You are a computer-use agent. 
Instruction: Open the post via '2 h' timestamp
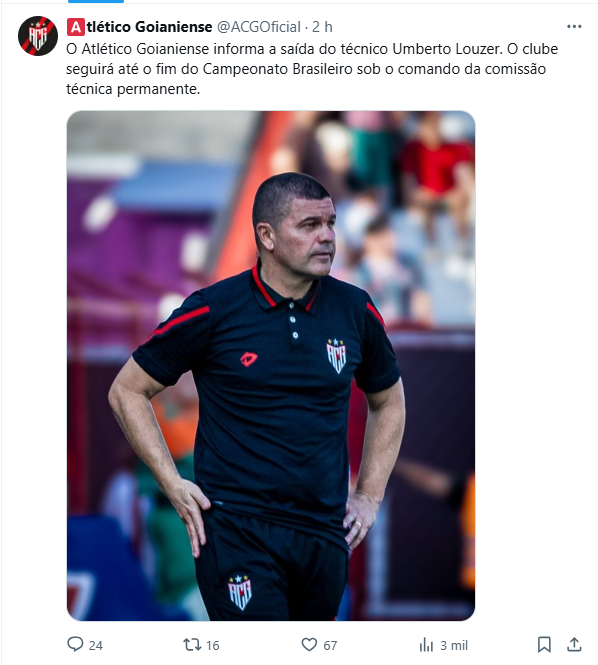pos(322,27)
